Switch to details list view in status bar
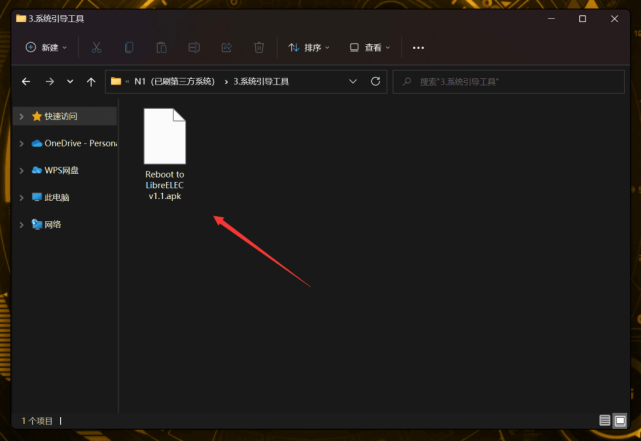The width and height of the screenshot is (641, 441). (605, 420)
